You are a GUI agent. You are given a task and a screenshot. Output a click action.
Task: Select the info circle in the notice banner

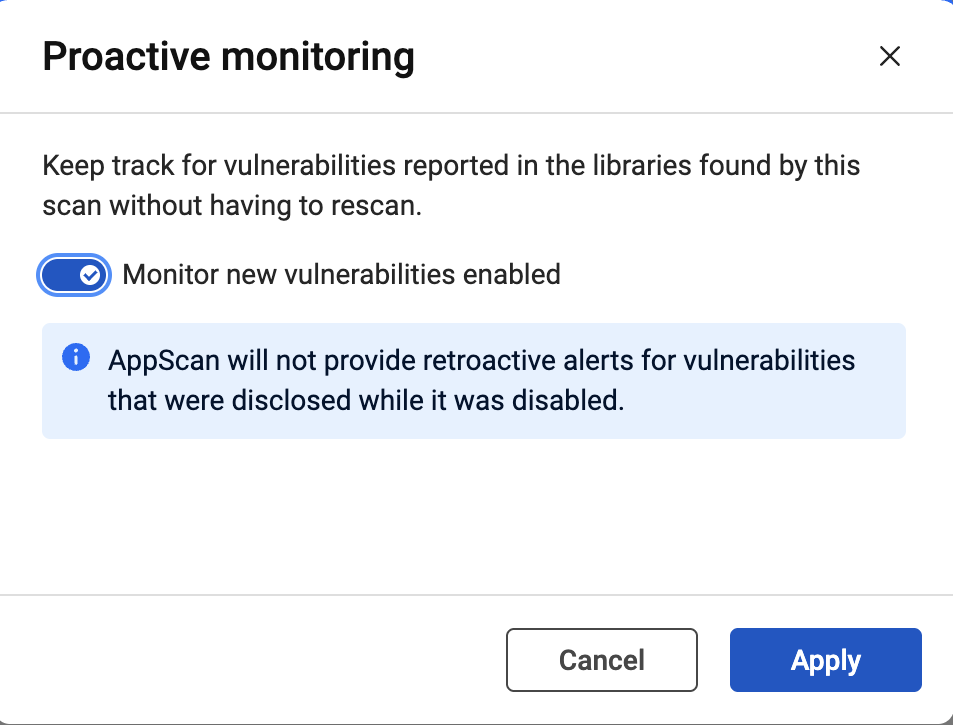tap(76, 357)
